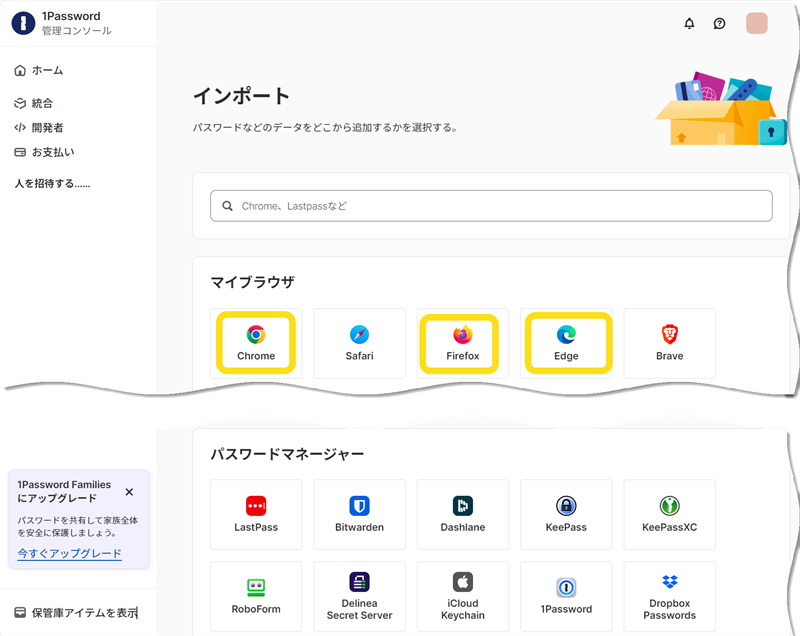Image resolution: width=800 pixels, height=636 pixels.
Task: Select the KeePass tile
Action: pyautogui.click(x=566, y=515)
